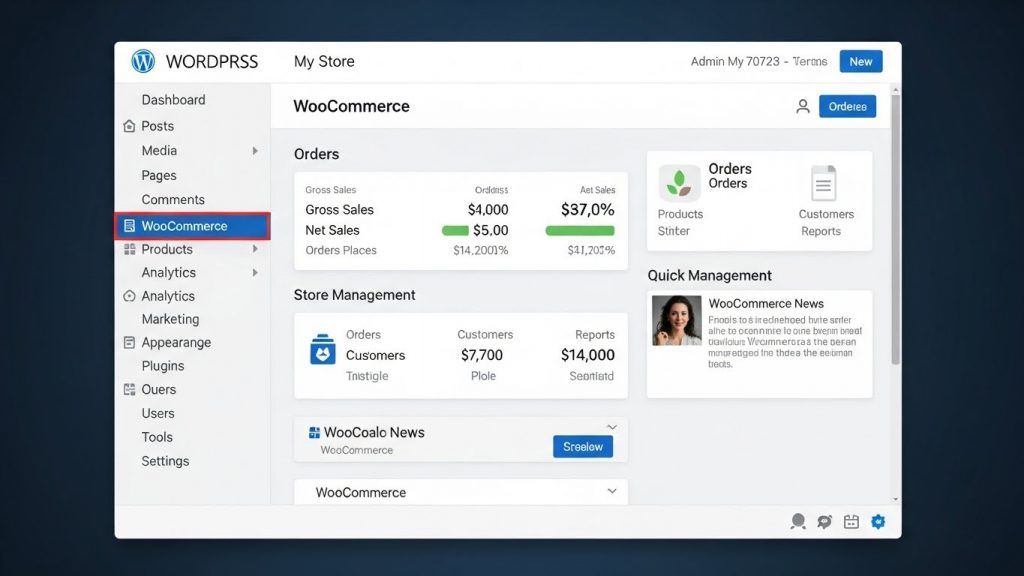Open the user profile icon beside Orderes
Screen dimensions: 1024x576
803,106
